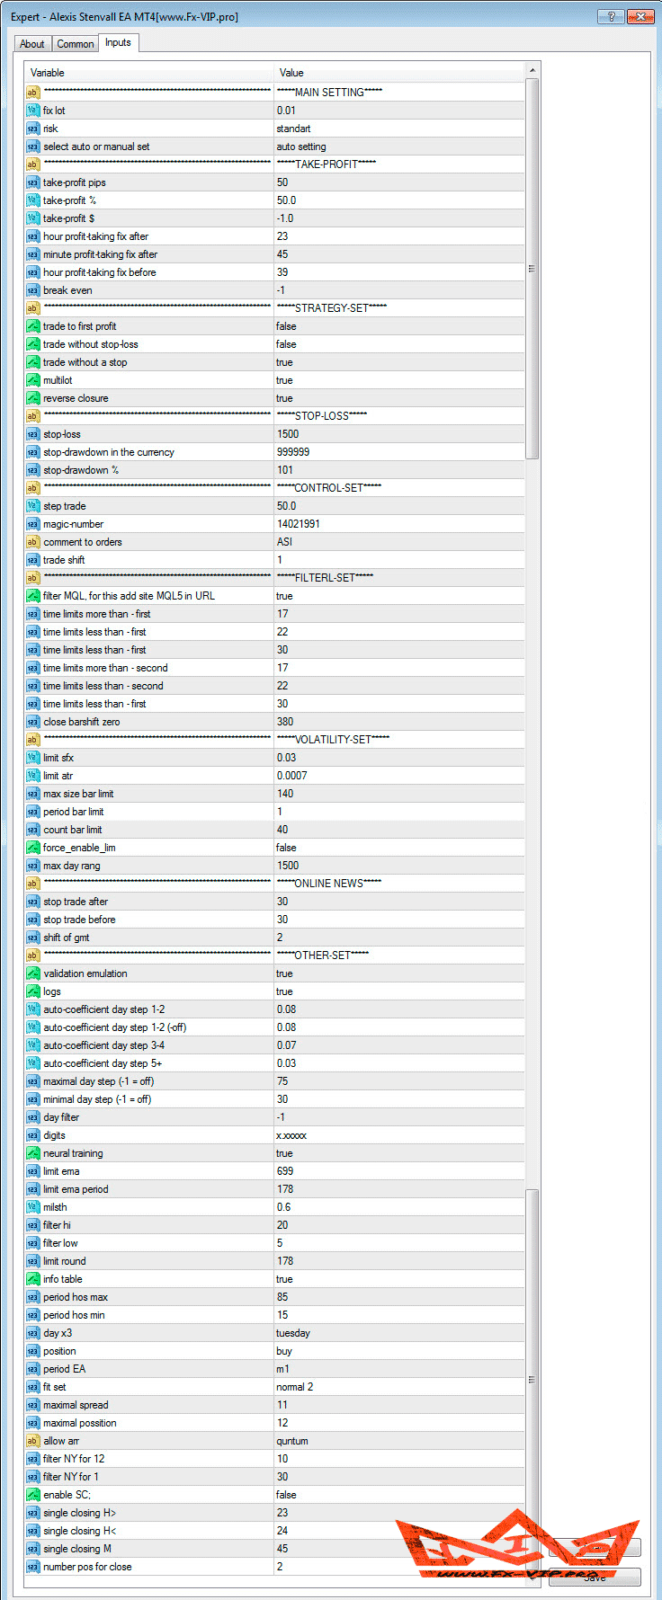Toggle the 'reverse closure' true value
Viewport: 662px width, 1600px height.
tap(398, 399)
